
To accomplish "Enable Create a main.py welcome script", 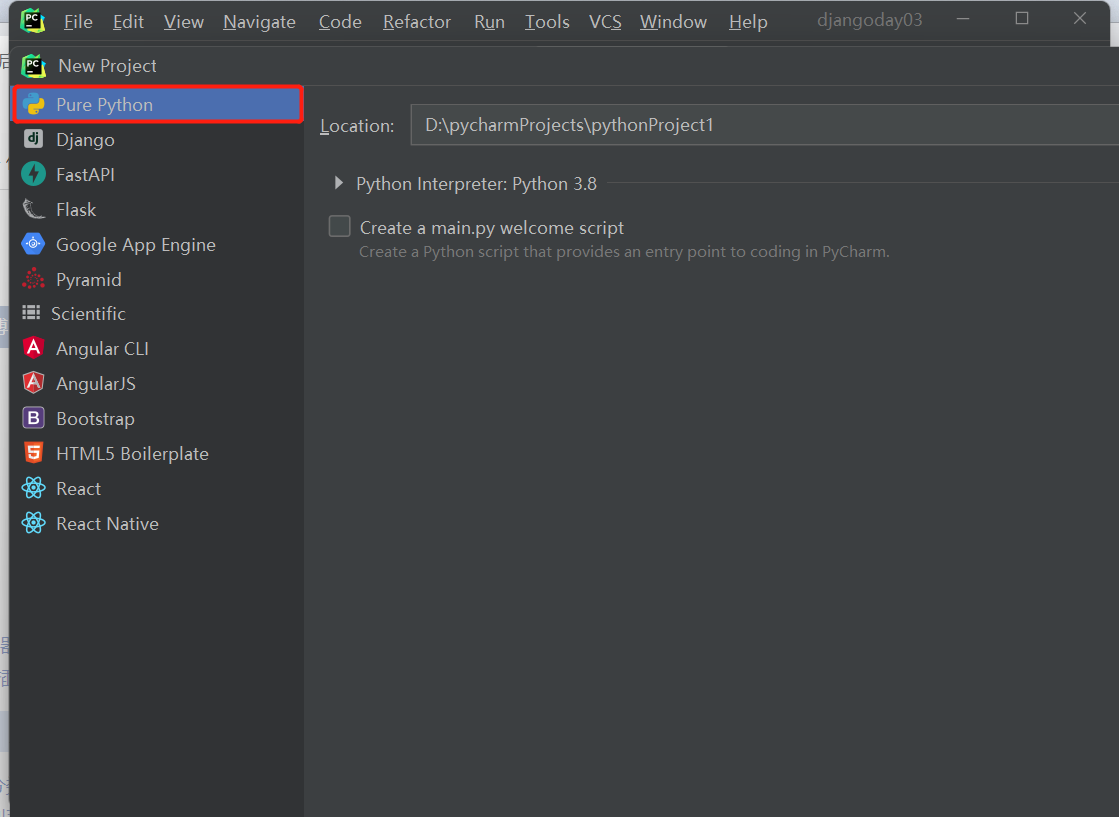I will tap(340, 226).
